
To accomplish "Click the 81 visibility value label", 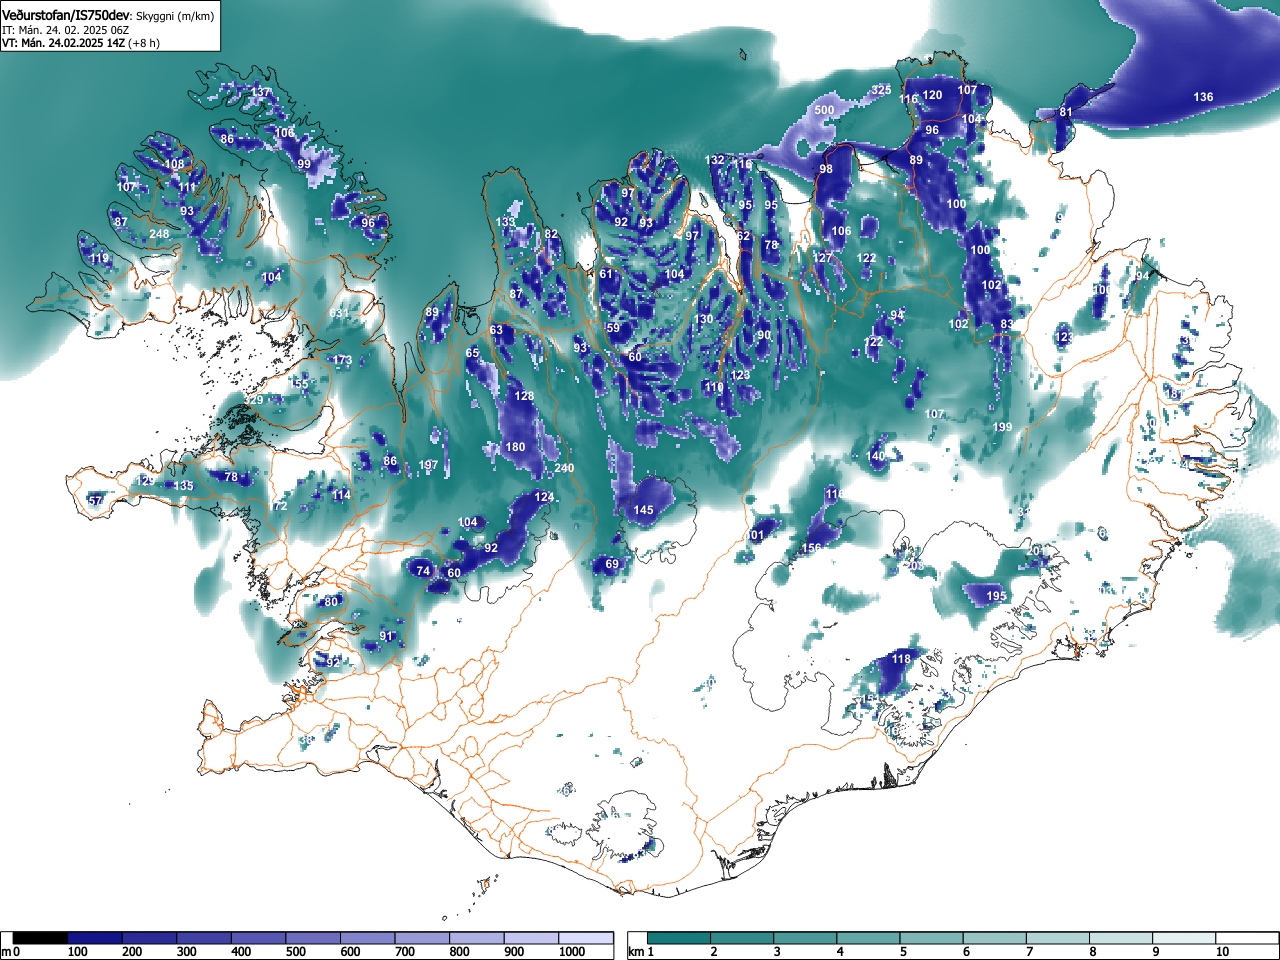I will [1066, 112].
